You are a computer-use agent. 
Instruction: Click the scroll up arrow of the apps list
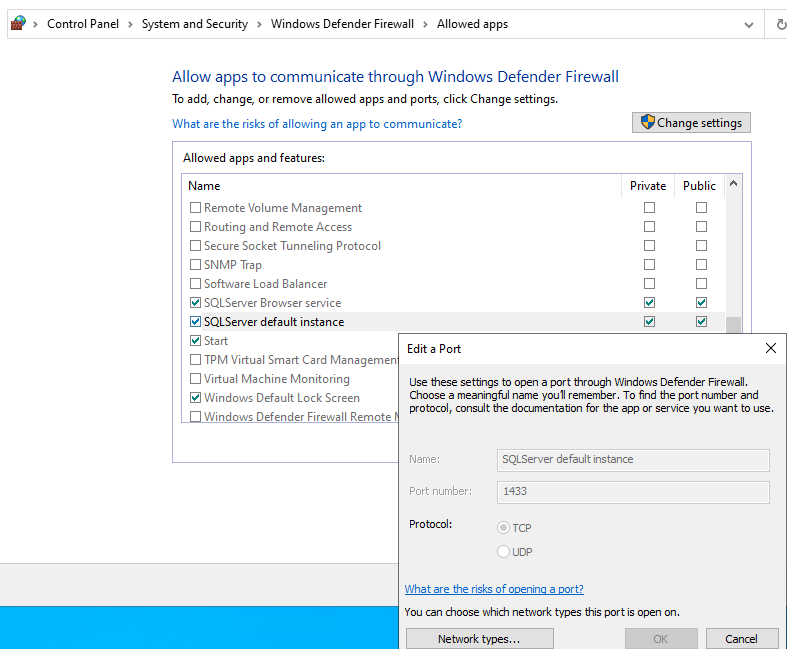coord(733,184)
